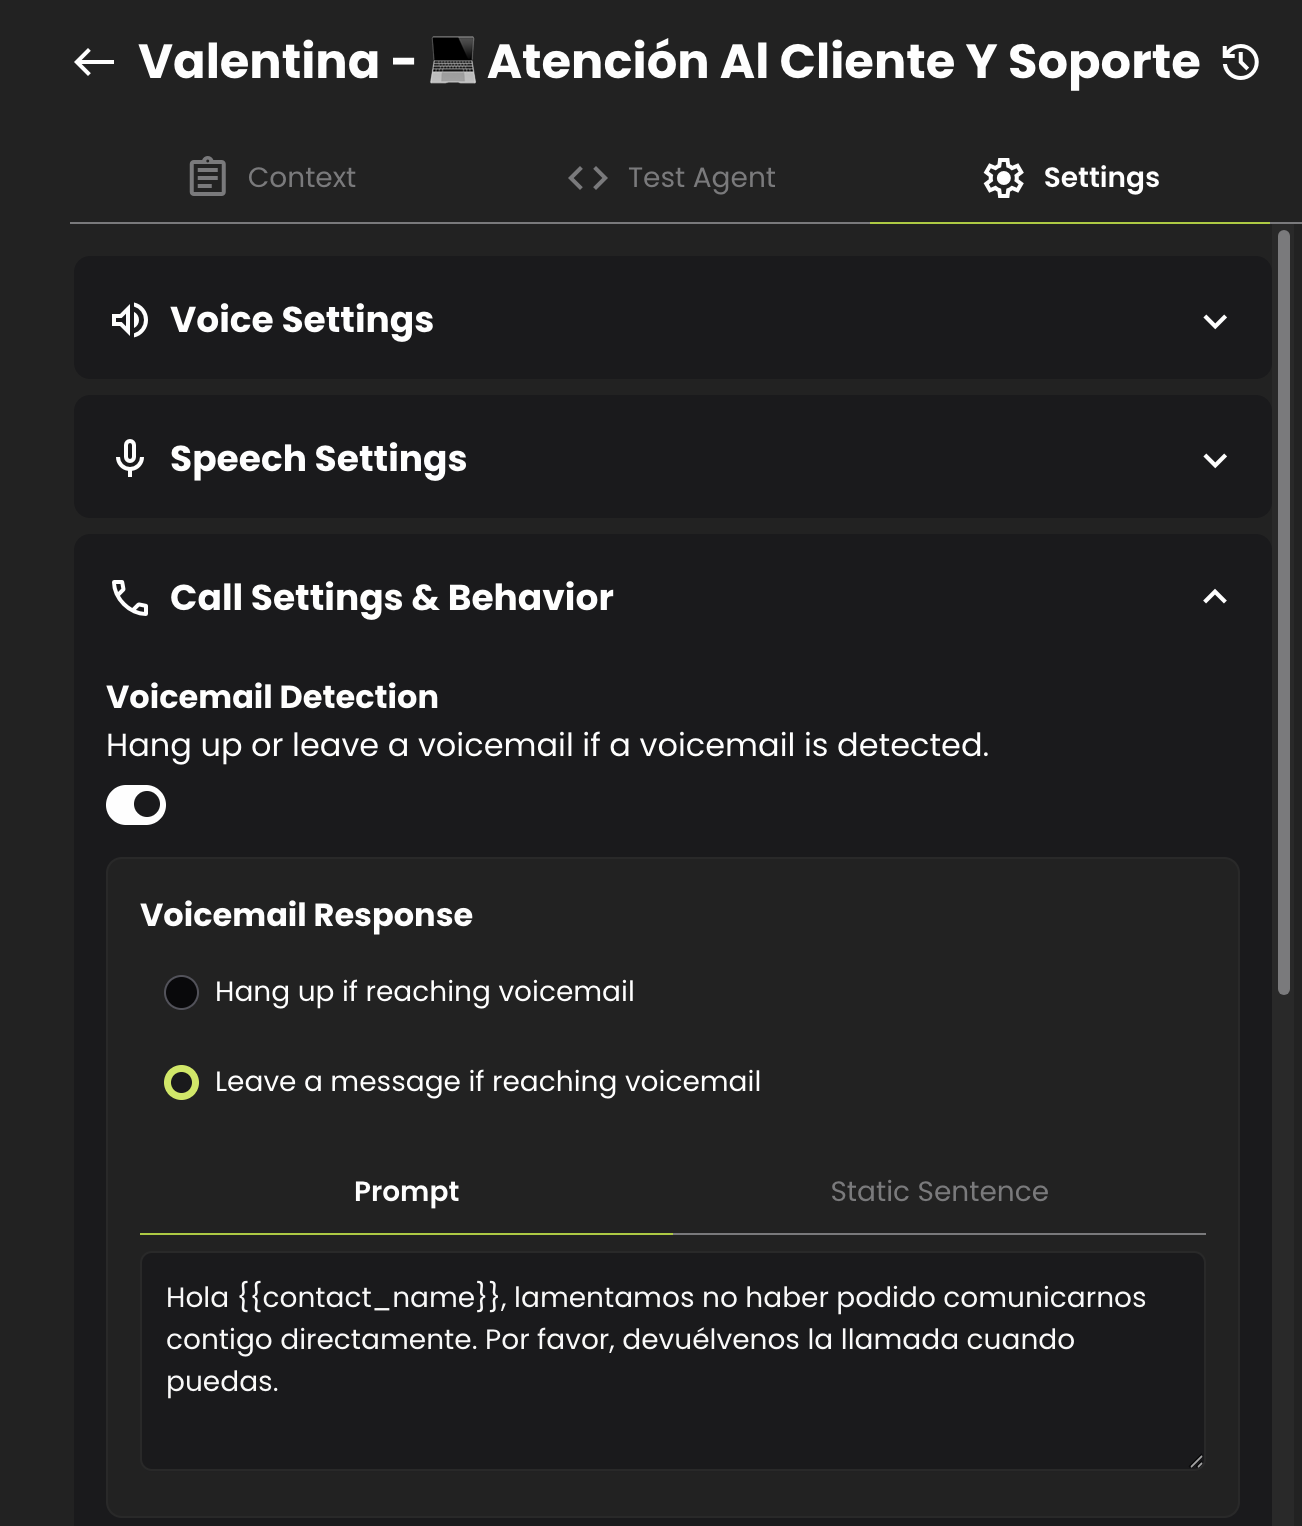Open the Context tab label
1302x1526 pixels.
[301, 177]
